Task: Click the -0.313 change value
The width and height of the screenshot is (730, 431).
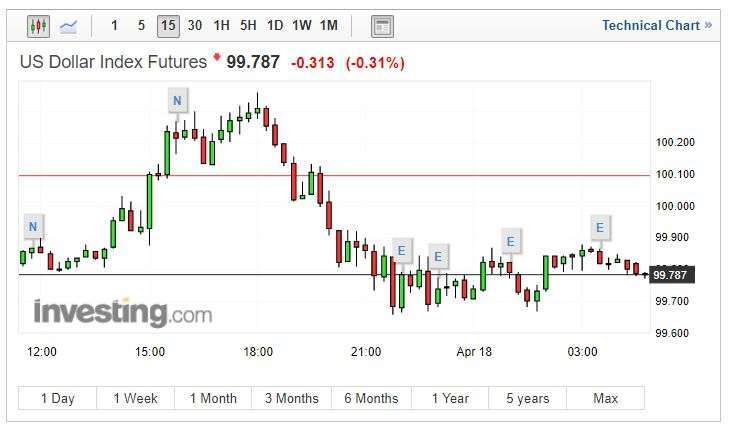Action: [x=312, y=63]
